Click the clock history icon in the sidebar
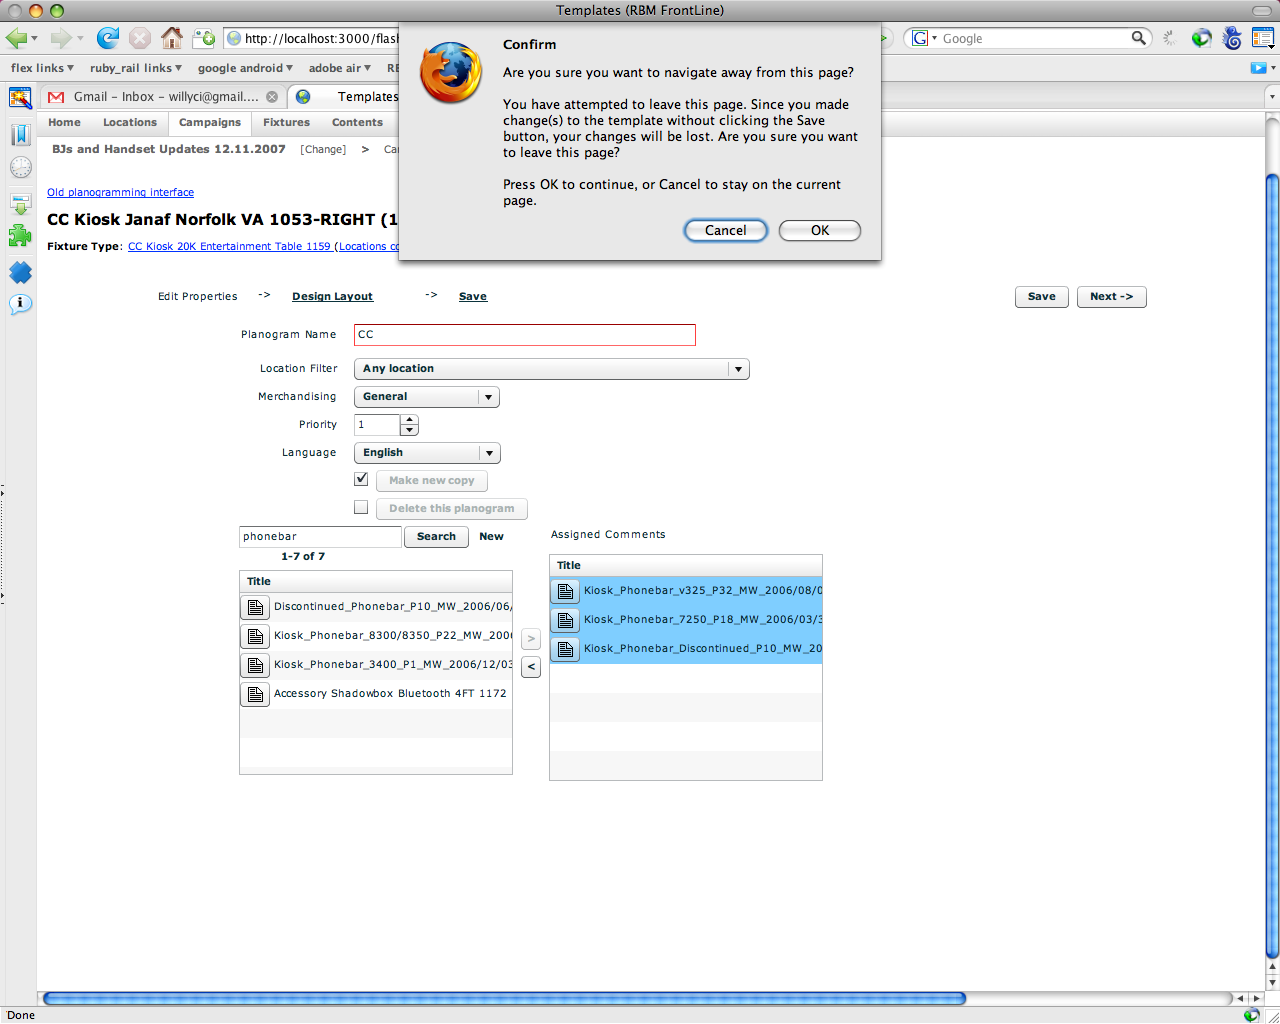The image size is (1280, 1024). [x=20, y=167]
